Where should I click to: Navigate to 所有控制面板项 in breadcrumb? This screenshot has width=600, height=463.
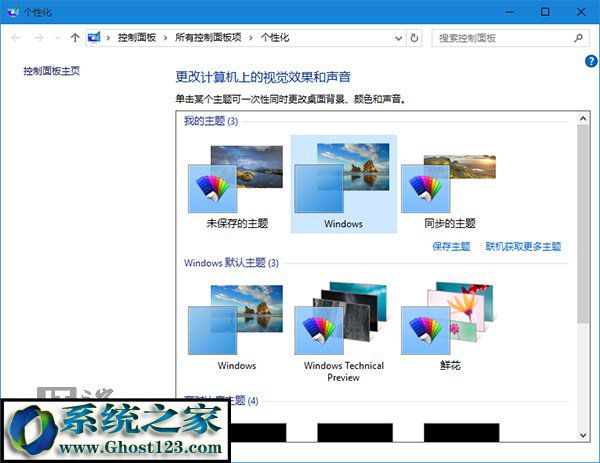(x=208, y=38)
